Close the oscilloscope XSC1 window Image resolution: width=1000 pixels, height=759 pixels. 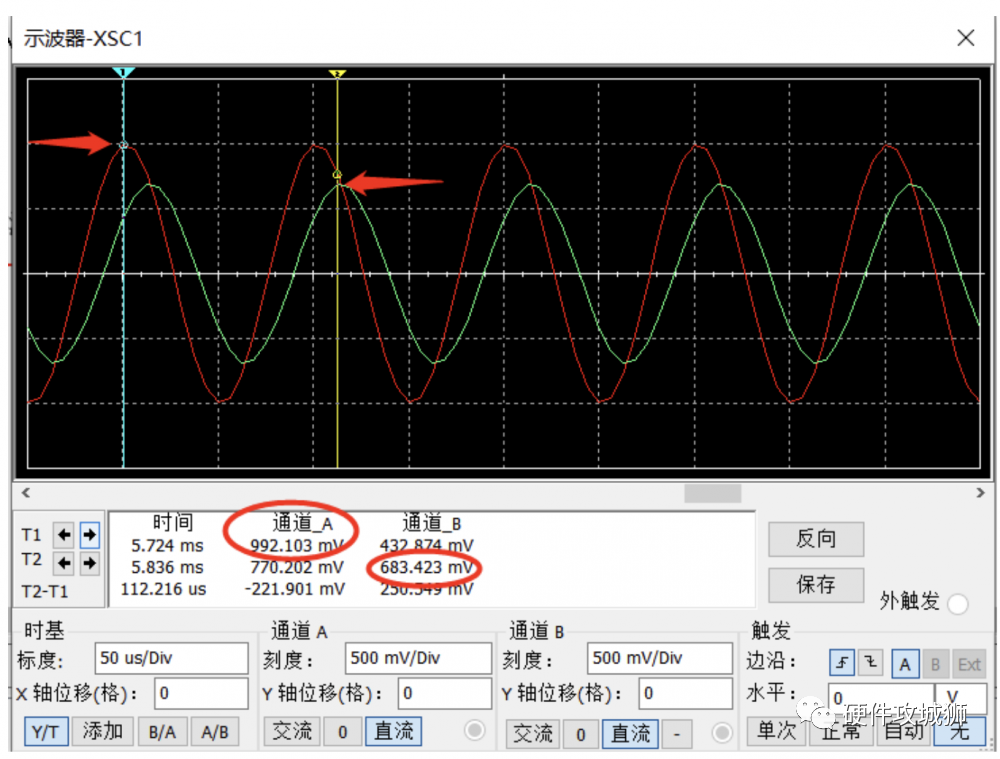pos(966,38)
